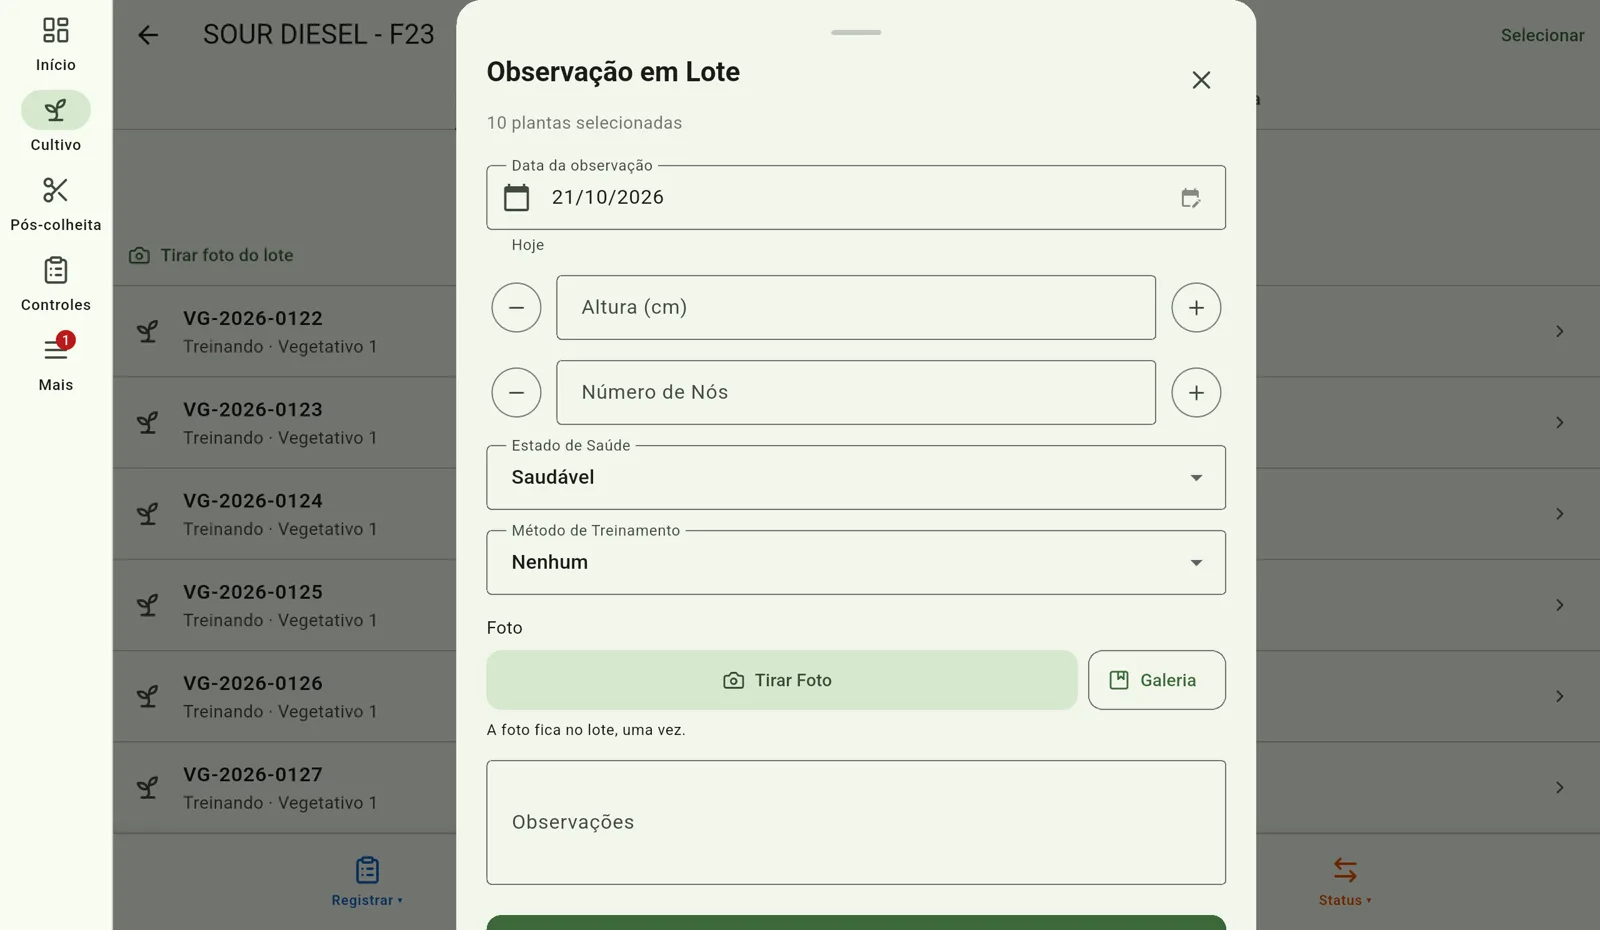Decrease Número de Nós with minus button
This screenshot has height=930, width=1600.
(516, 392)
